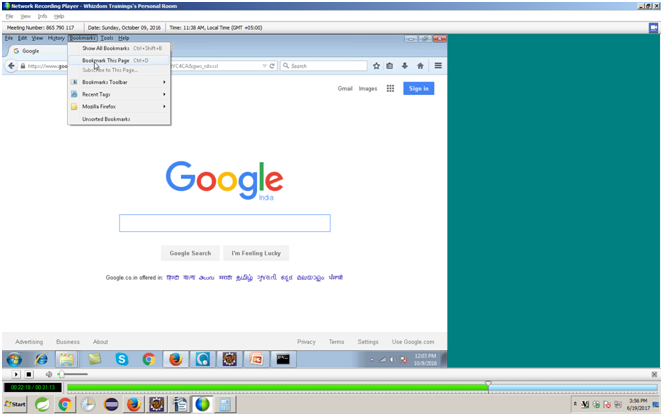Open Spring Tool Suite leaf icon in bottom taskbar
The height and width of the screenshot is (416, 663).
(x=42, y=405)
